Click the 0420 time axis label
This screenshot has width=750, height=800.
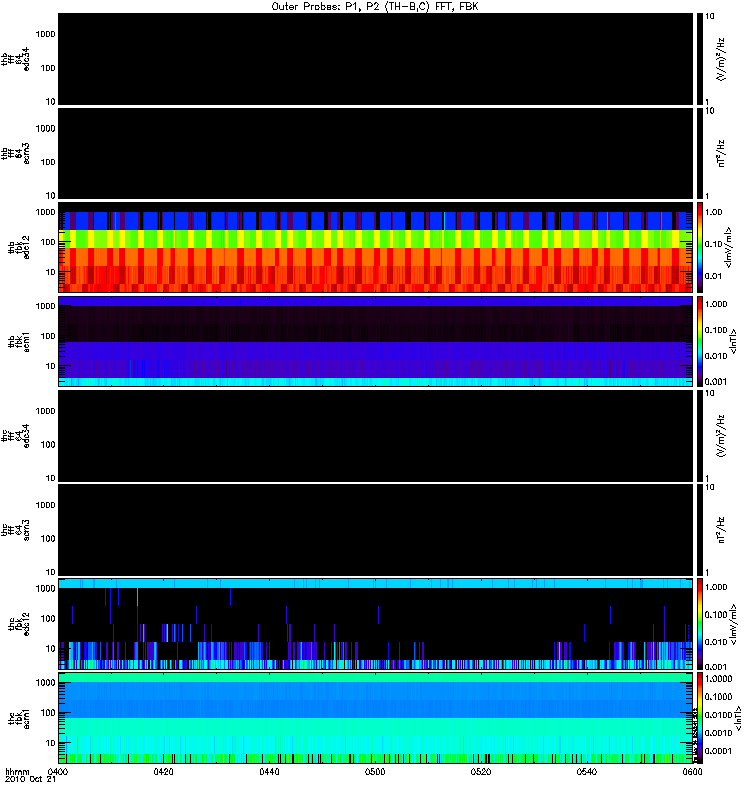pos(163,771)
